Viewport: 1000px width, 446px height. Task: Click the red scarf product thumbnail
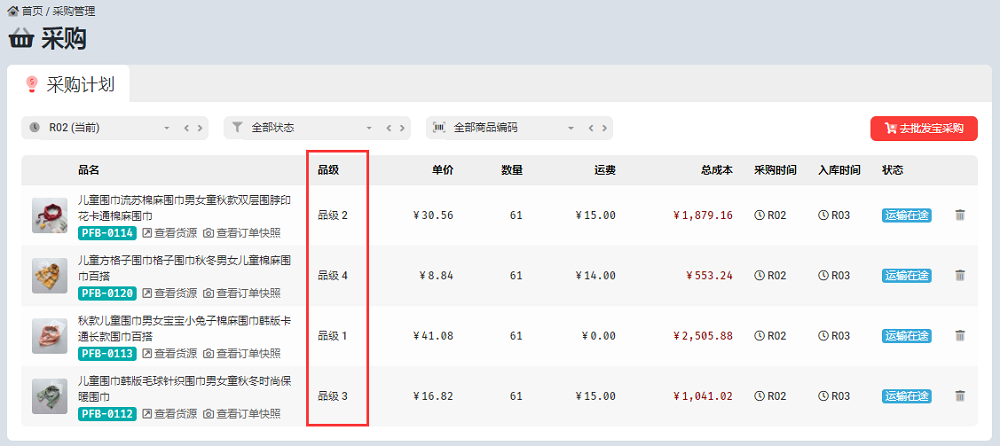(50, 215)
